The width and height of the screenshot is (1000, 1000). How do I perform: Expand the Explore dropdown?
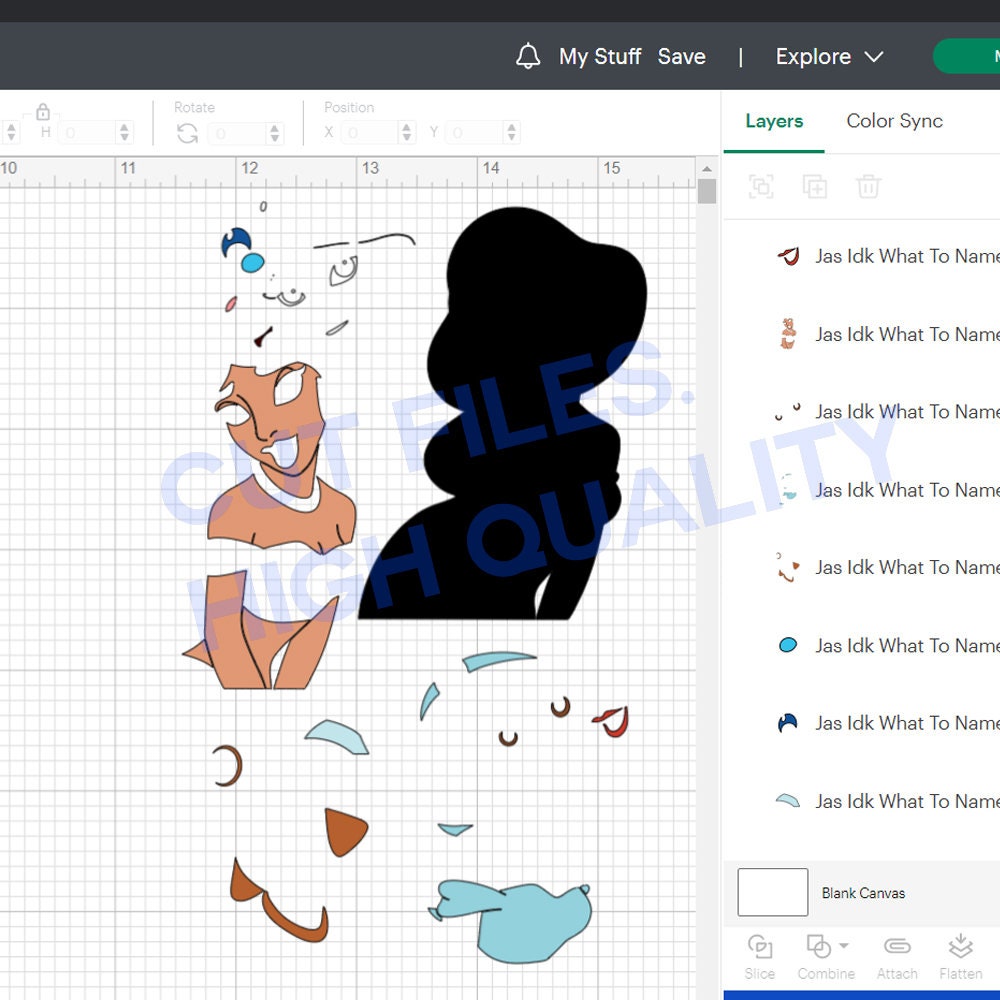tap(829, 56)
